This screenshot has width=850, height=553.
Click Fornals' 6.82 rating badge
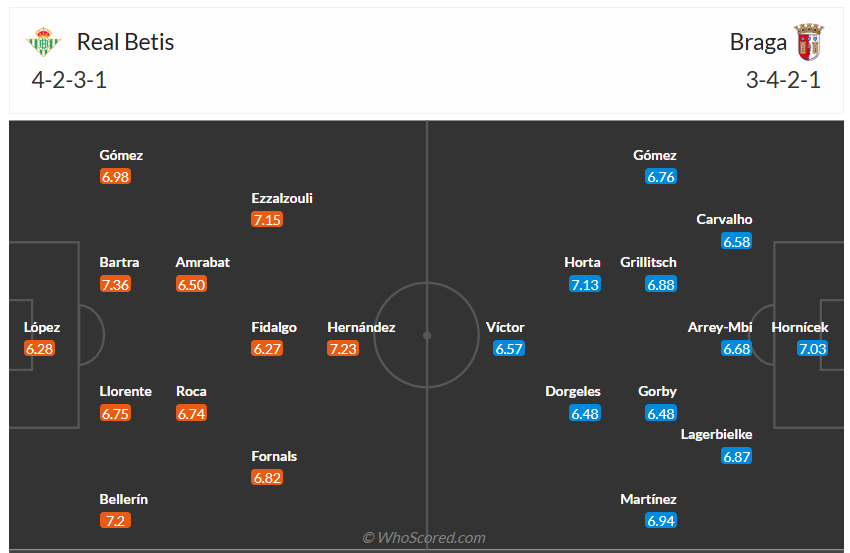click(x=267, y=478)
